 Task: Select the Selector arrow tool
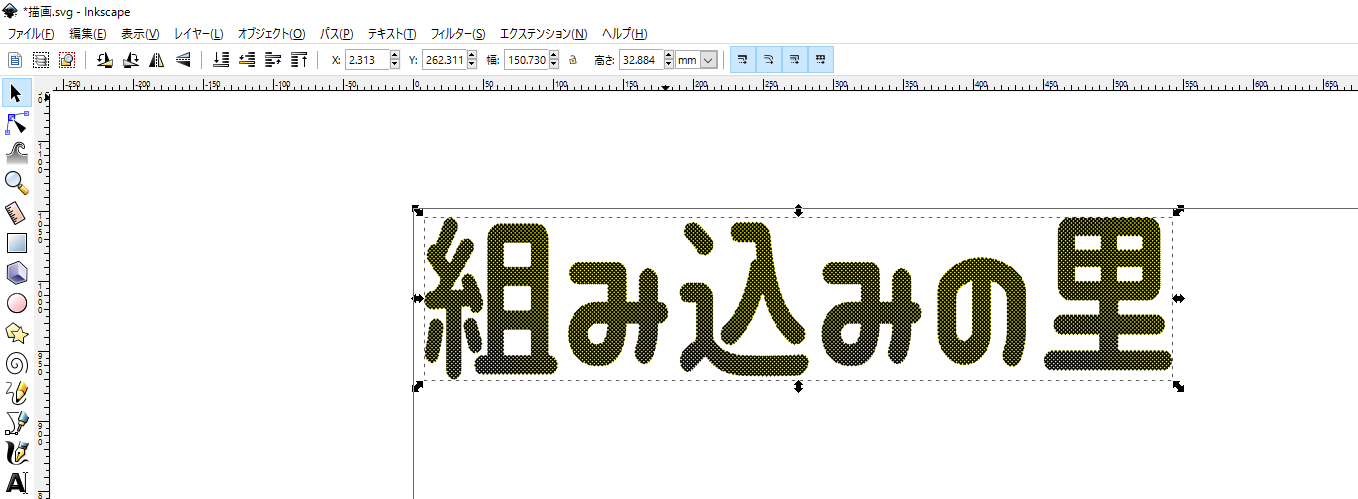[x=16, y=94]
